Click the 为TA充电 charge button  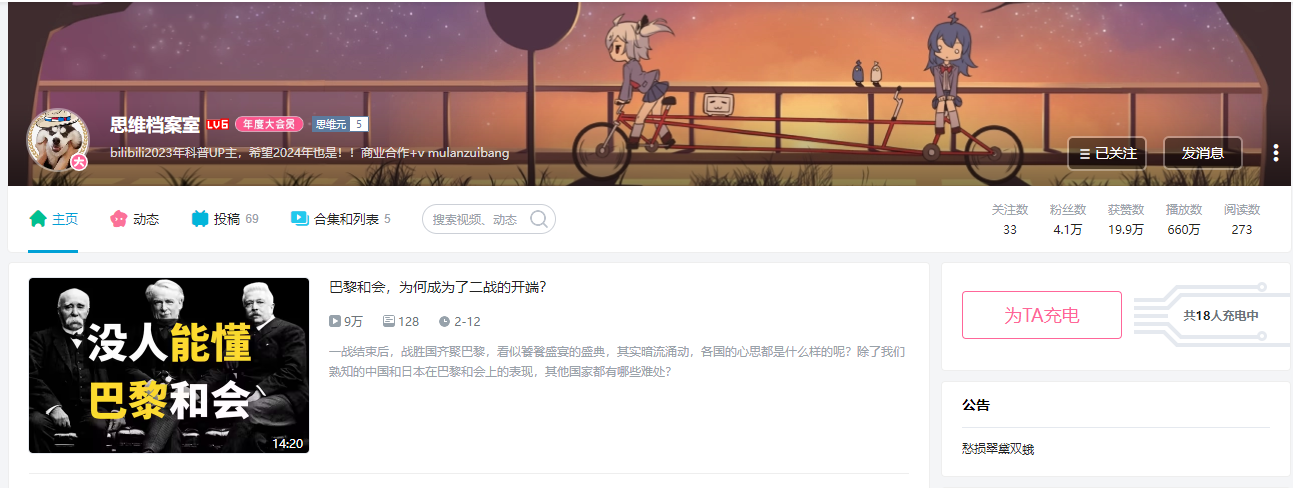pyautogui.click(x=1042, y=315)
